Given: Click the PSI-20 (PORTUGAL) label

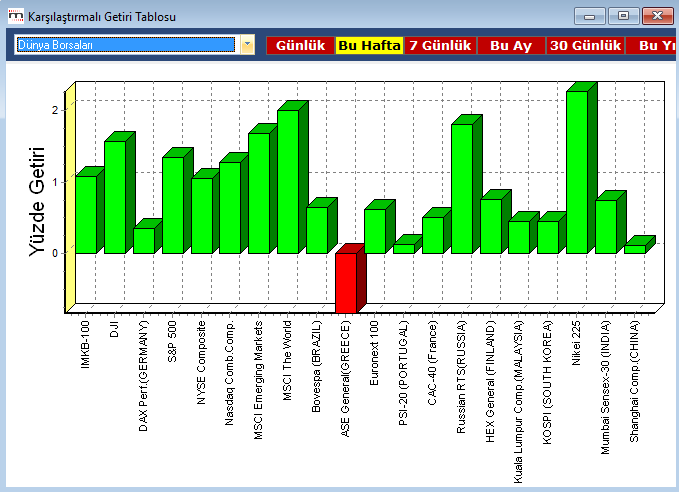Looking at the screenshot, I should 403,373.
